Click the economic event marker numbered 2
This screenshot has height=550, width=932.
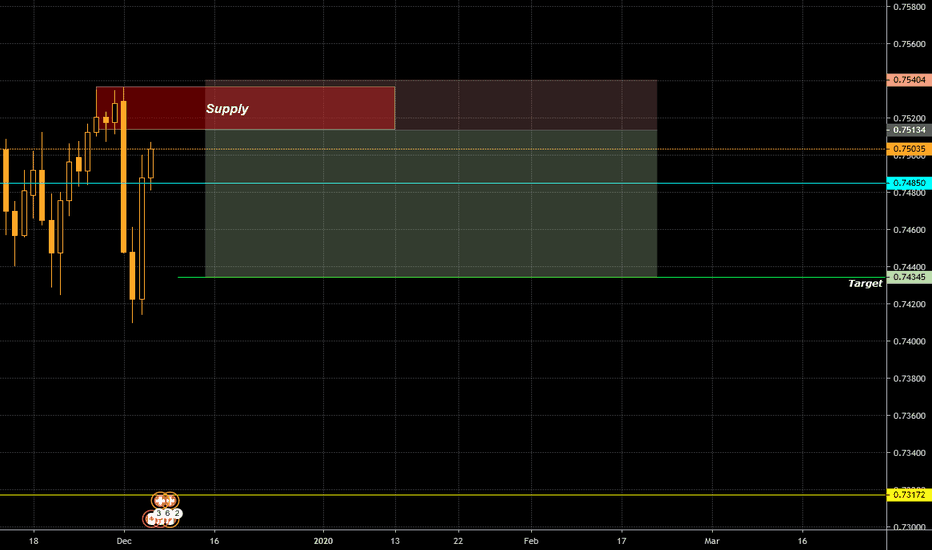point(178,514)
